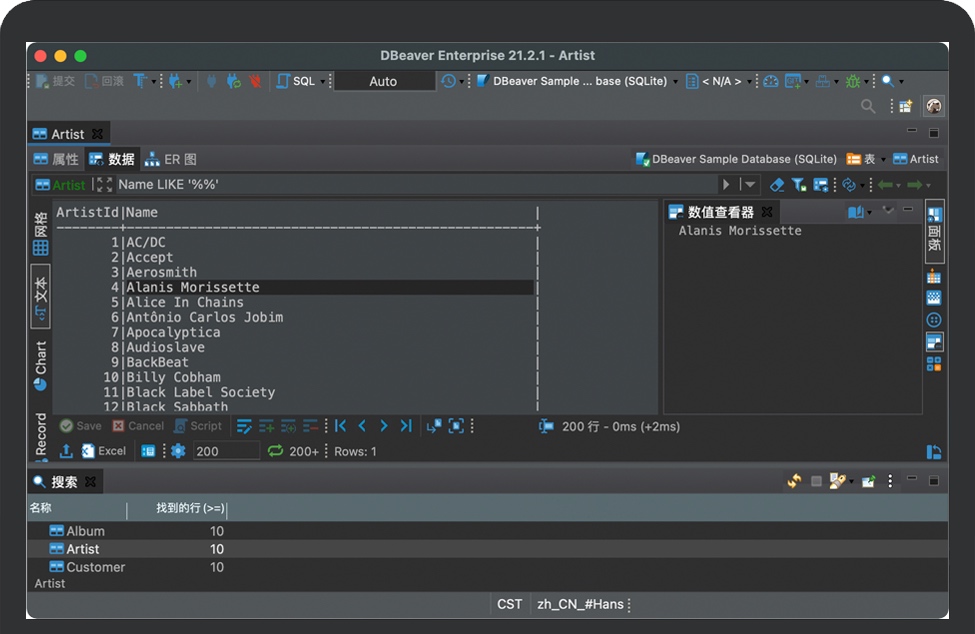Image resolution: width=975 pixels, height=634 pixels.
Task: Click the eraser icon to clear filter
Action: click(777, 185)
